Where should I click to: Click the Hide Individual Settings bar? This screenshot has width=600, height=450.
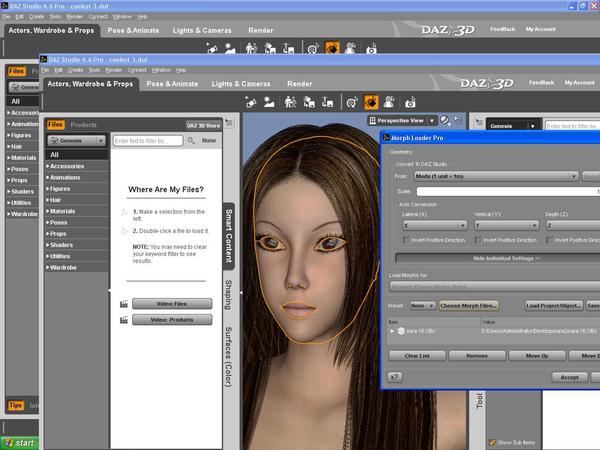tap(497, 258)
